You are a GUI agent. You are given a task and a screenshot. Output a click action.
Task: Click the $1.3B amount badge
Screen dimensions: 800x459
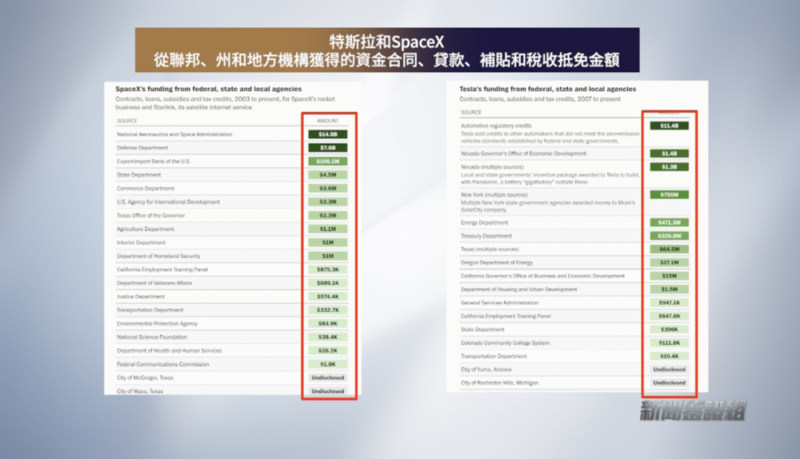pos(669,167)
